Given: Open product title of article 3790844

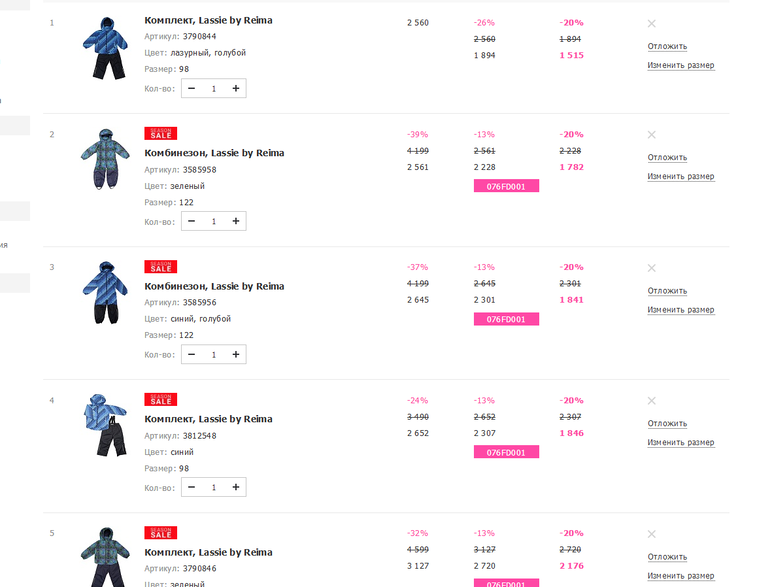Looking at the screenshot, I should click(208, 20).
